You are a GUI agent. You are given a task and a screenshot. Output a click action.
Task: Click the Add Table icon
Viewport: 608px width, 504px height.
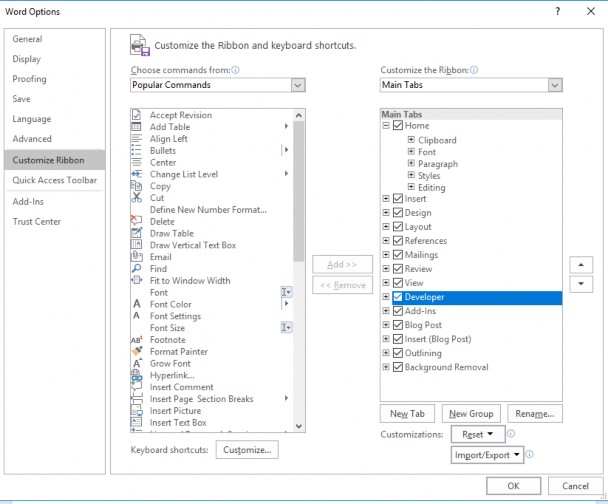[x=136, y=127]
